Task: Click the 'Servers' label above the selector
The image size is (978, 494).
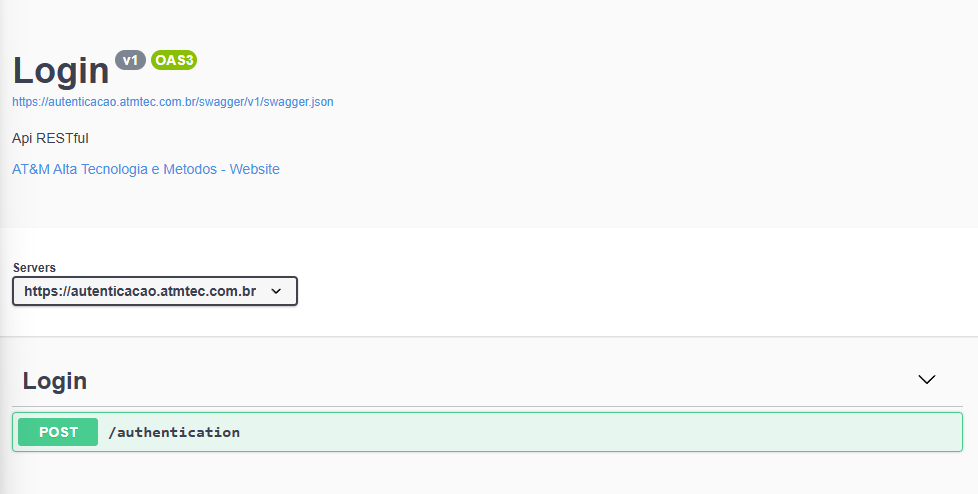Action: coord(34,268)
